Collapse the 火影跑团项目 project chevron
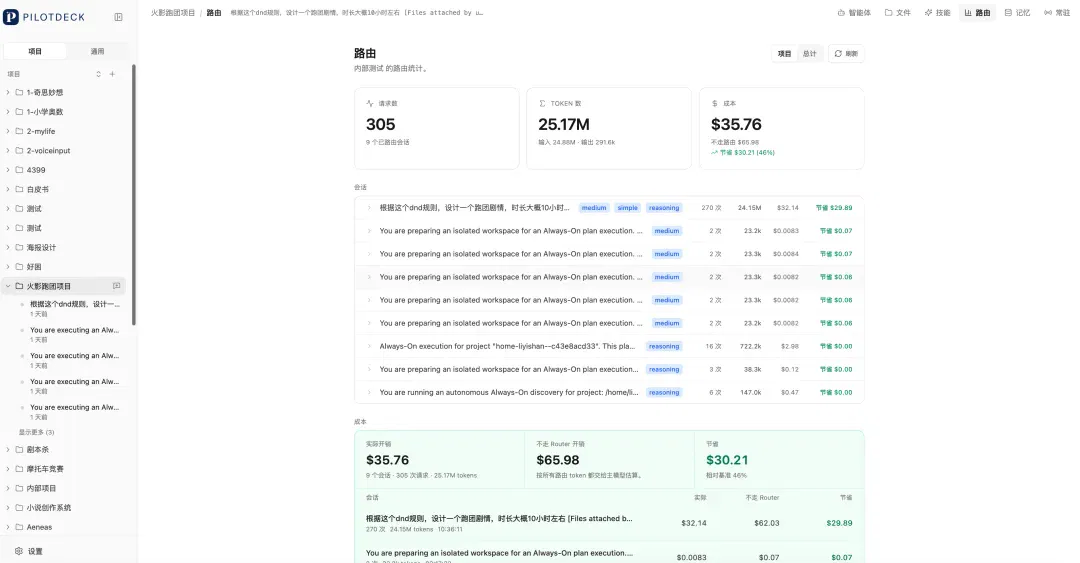Image resolution: width=1080 pixels, height=563 pixels. (8, 285)
